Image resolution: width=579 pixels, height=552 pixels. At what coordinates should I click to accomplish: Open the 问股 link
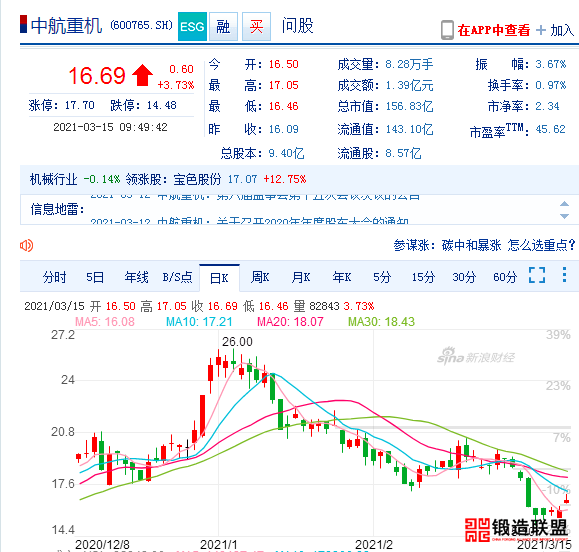point(297,26)
